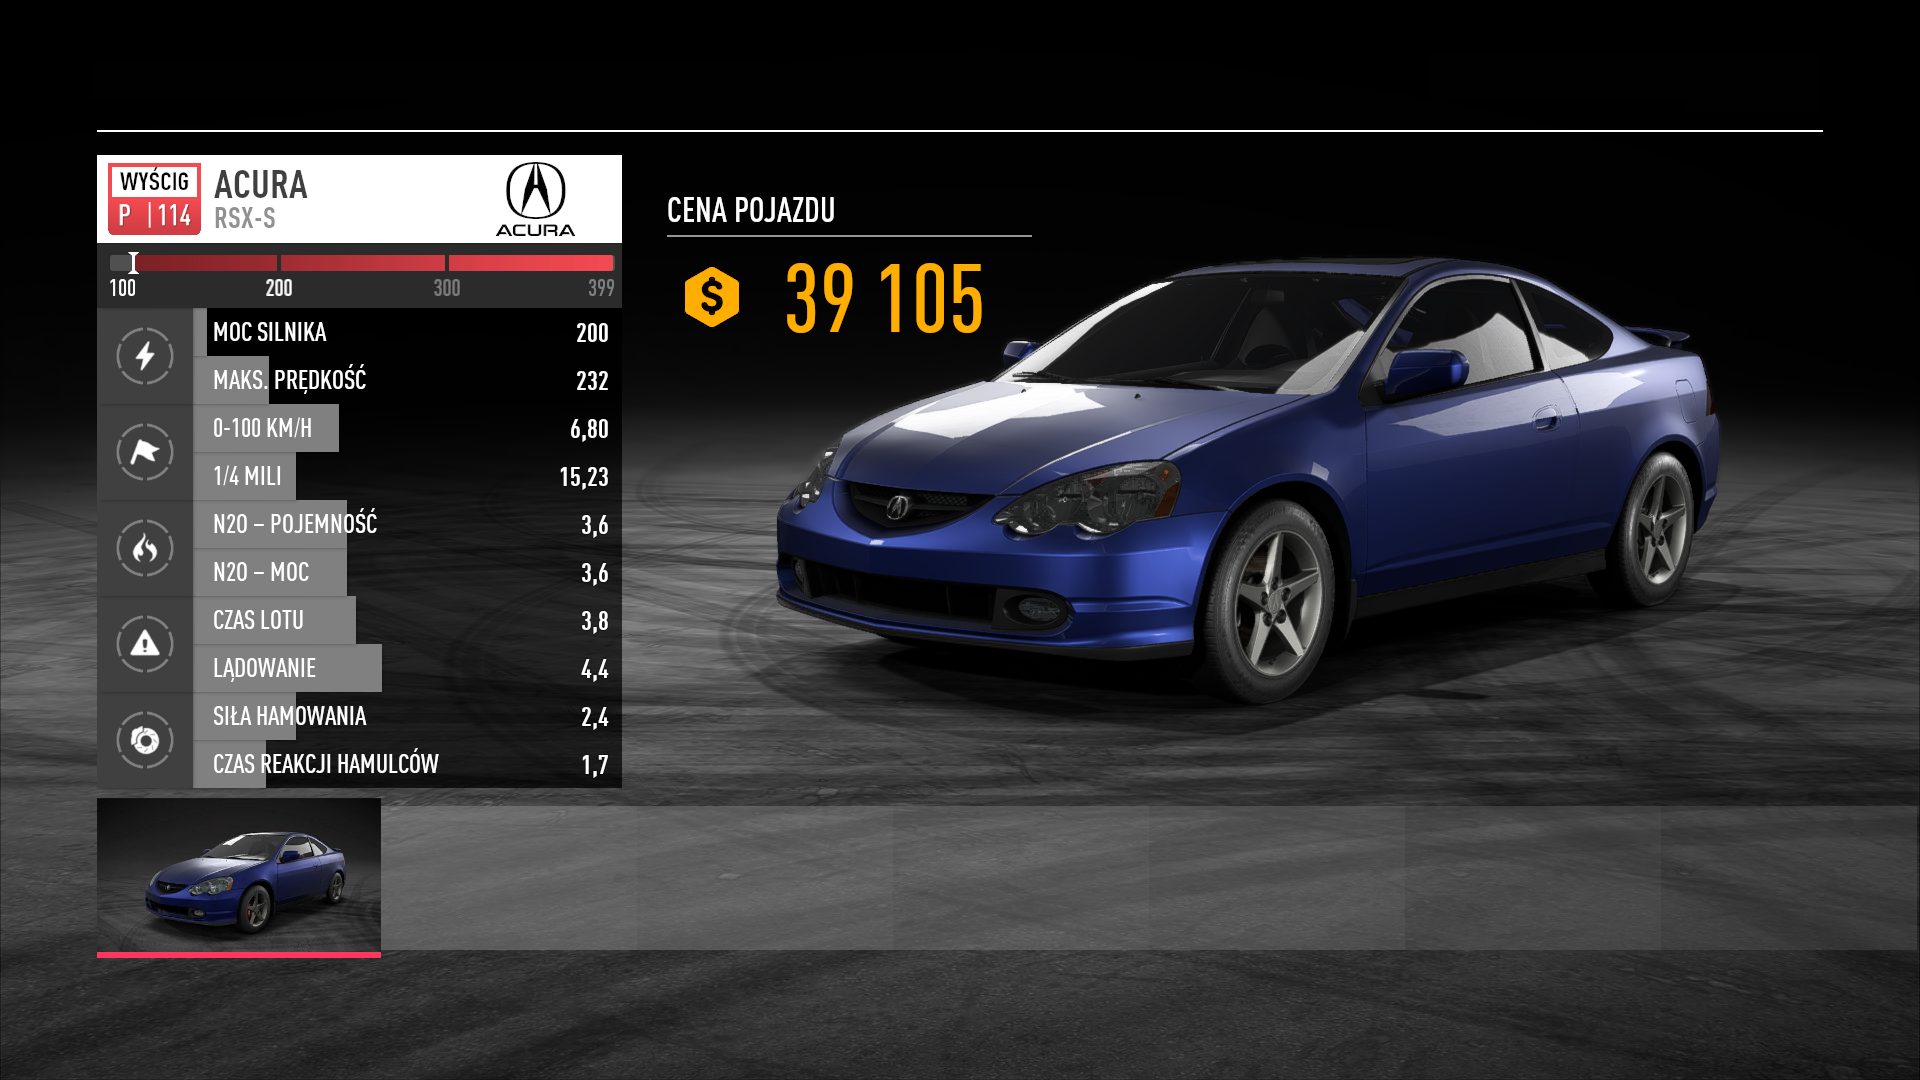Click the Acura brand logo
Viewport: 1920px width, 1080px height.
tap(535, 199)
